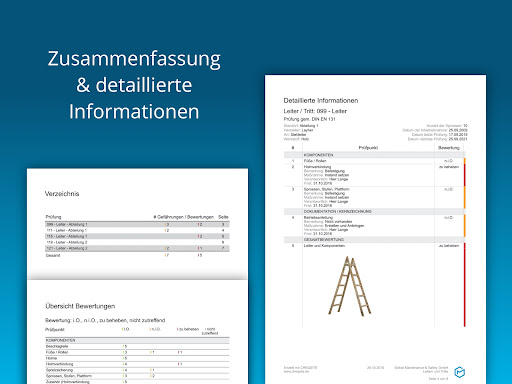
Task: Click the 'Prüfung' column header in Verzeichnis
Action: (x=53, y=217)
